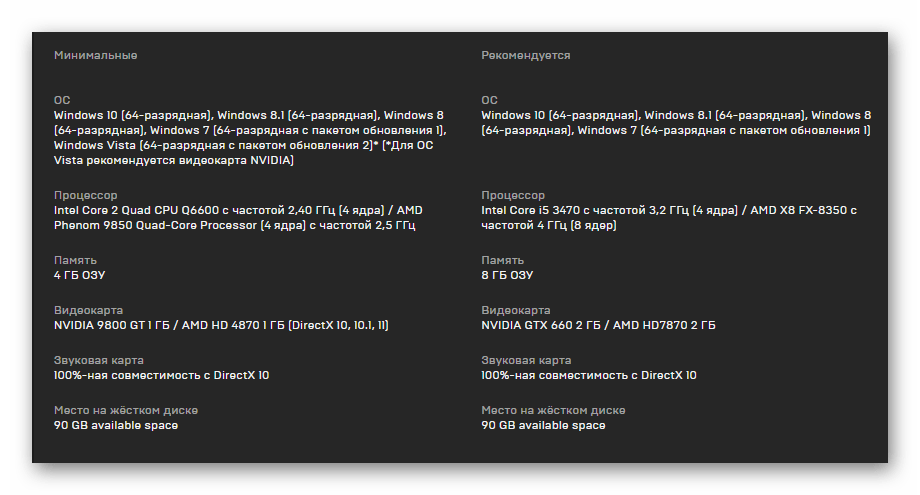Viewport: 920px width, 495px height.
Task: Click the ОС label under Рекомендуется
Action: click(x=489, y=100)
